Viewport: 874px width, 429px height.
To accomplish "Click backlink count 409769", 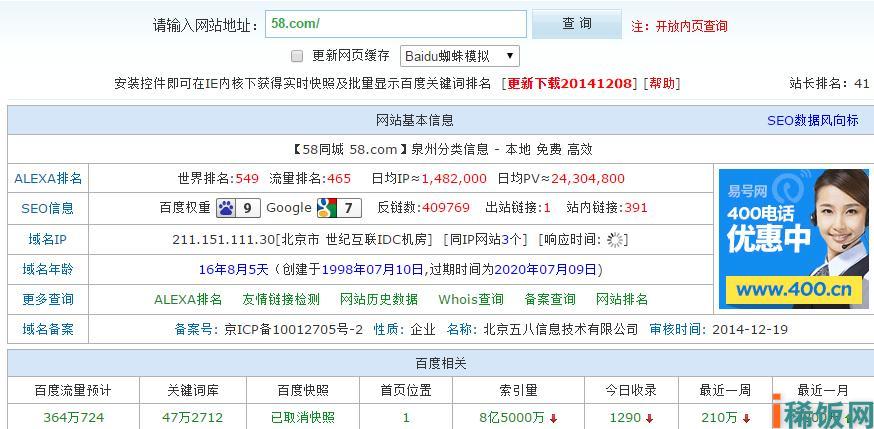I will pyautogui.click(x=446, y=208).
